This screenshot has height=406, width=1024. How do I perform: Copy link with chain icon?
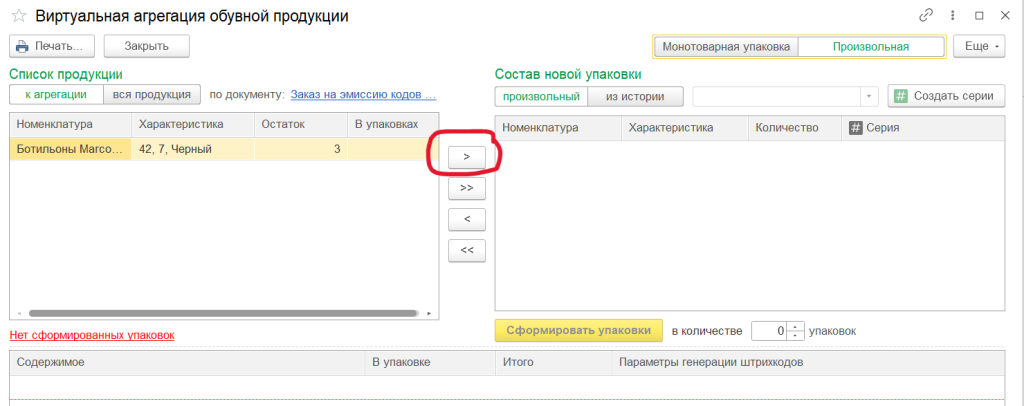coord(925,16)
